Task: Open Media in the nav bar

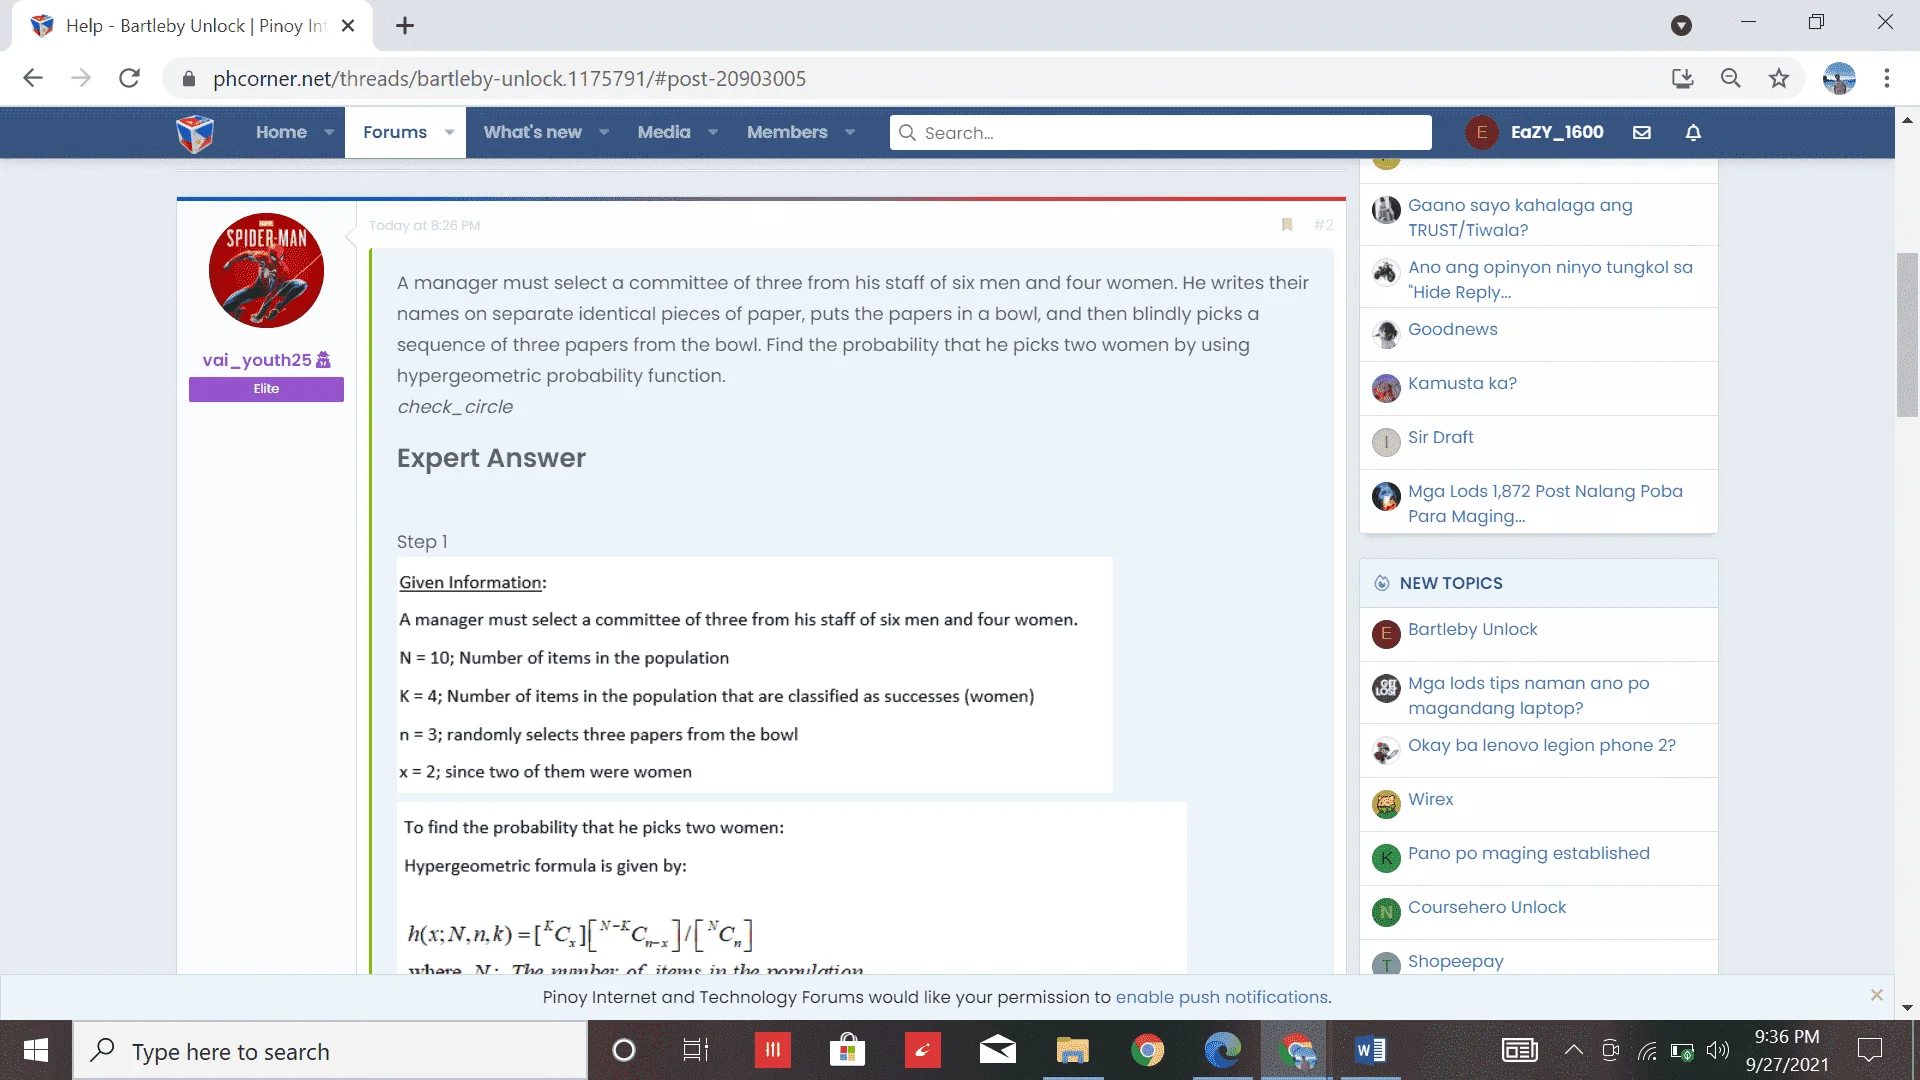Action: tap(664, 132)
